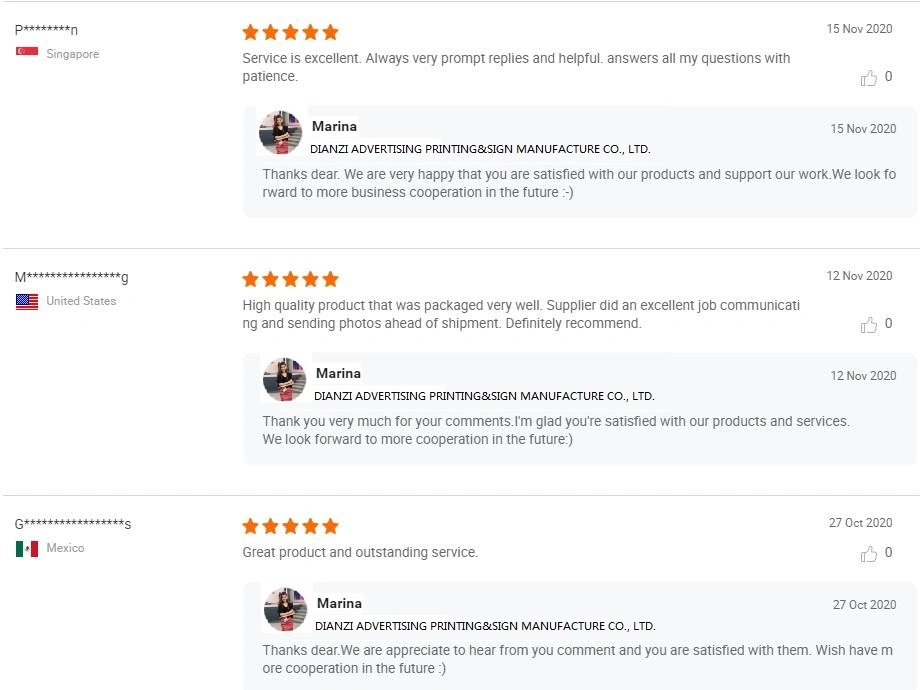Select reviewer name M***************g
The image size is (920, 690).
(71, 277)
